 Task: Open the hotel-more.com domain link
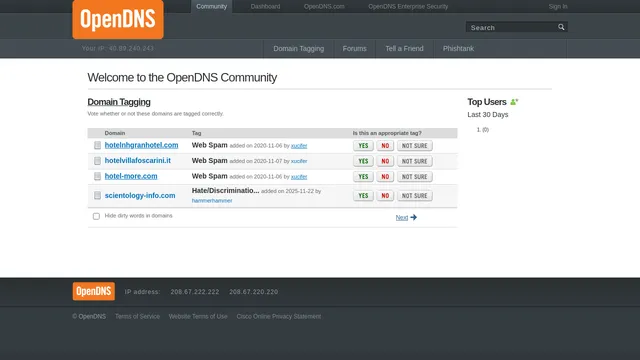tap(131, 176)
